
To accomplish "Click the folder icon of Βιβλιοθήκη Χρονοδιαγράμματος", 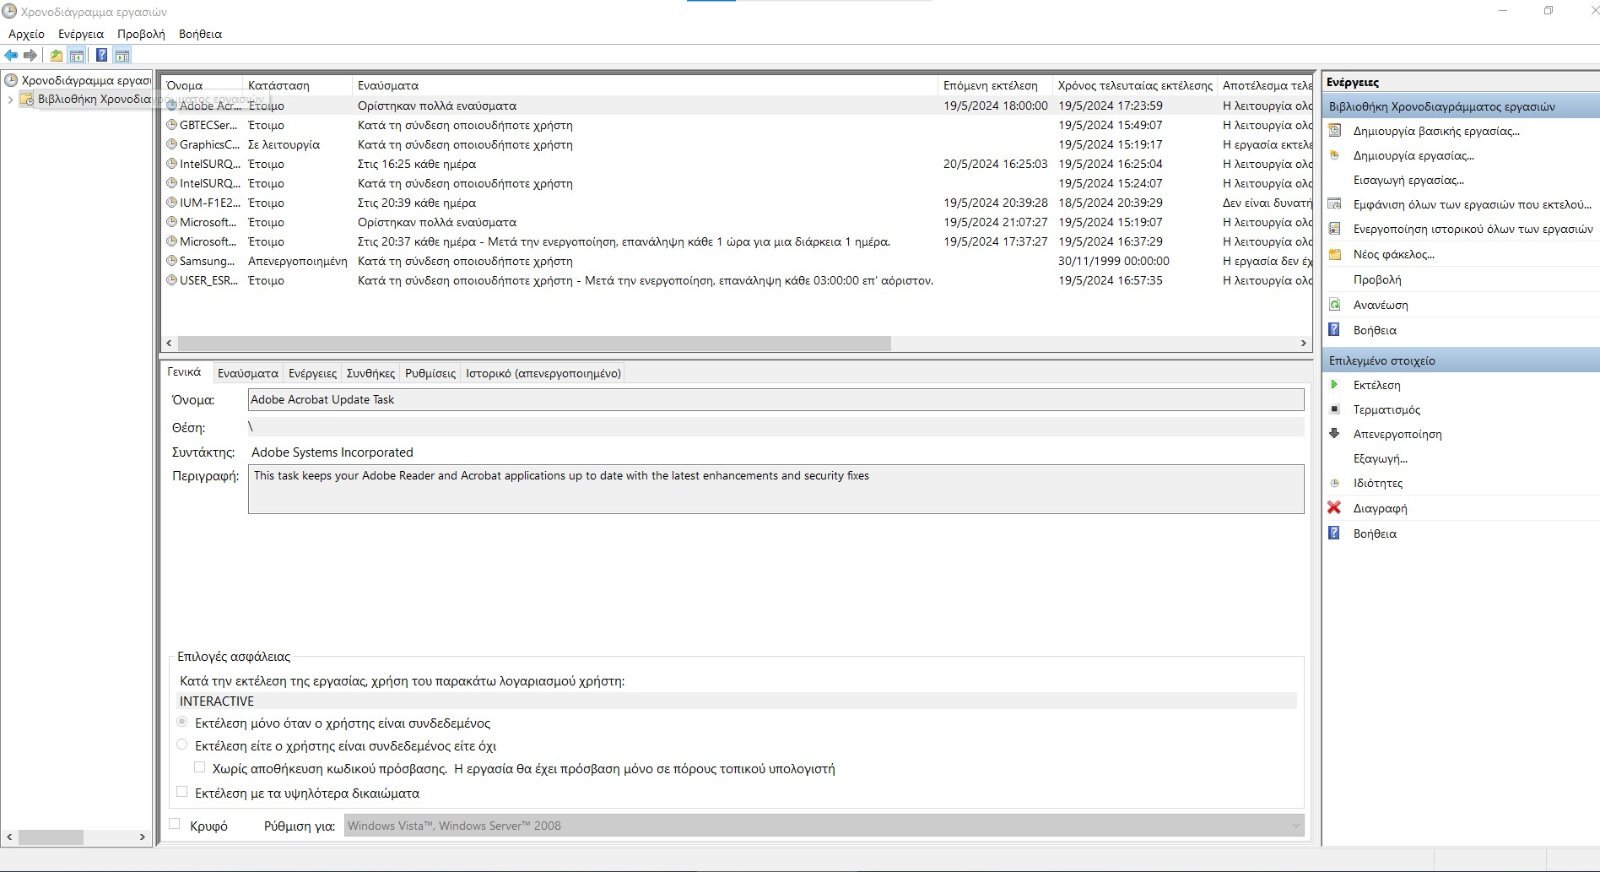I will point(27,99).
